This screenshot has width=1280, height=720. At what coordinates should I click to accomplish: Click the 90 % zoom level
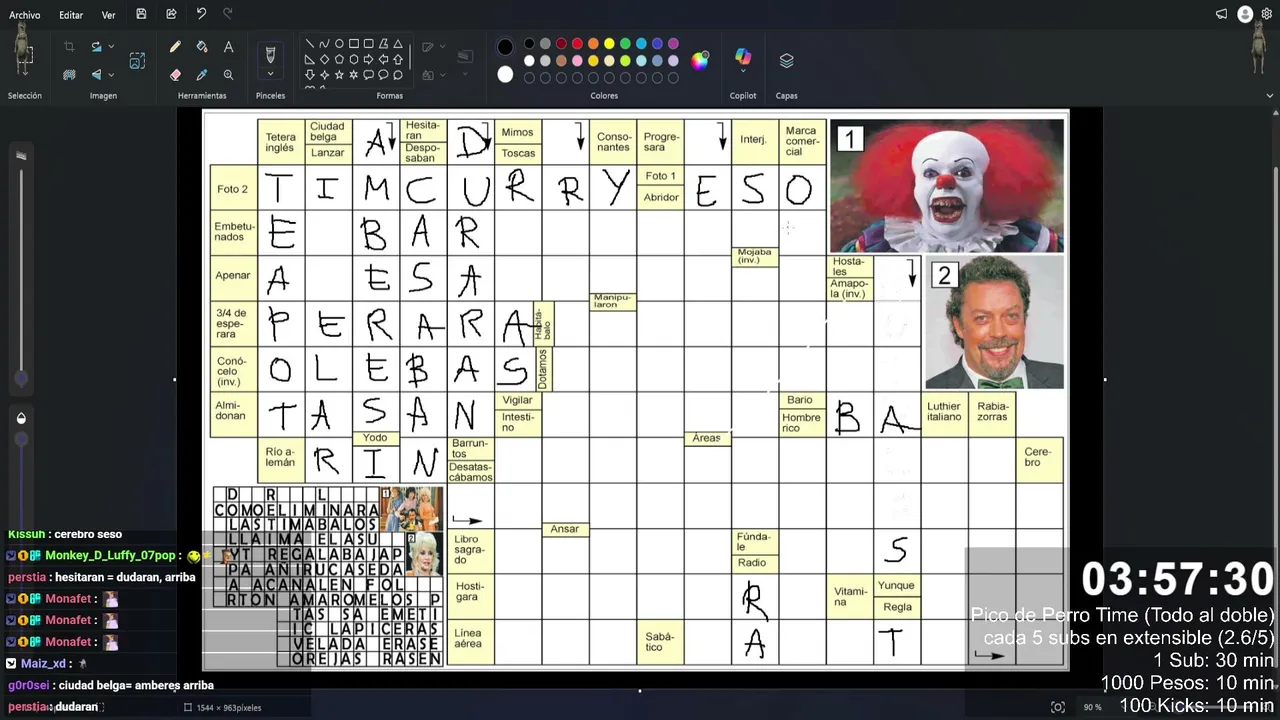coord(1092,707)
